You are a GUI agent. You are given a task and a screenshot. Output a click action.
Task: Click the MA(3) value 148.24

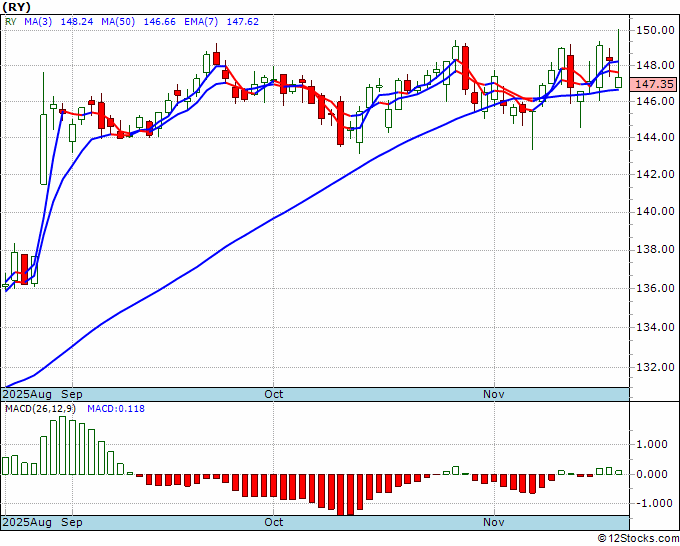pos(77,22)
